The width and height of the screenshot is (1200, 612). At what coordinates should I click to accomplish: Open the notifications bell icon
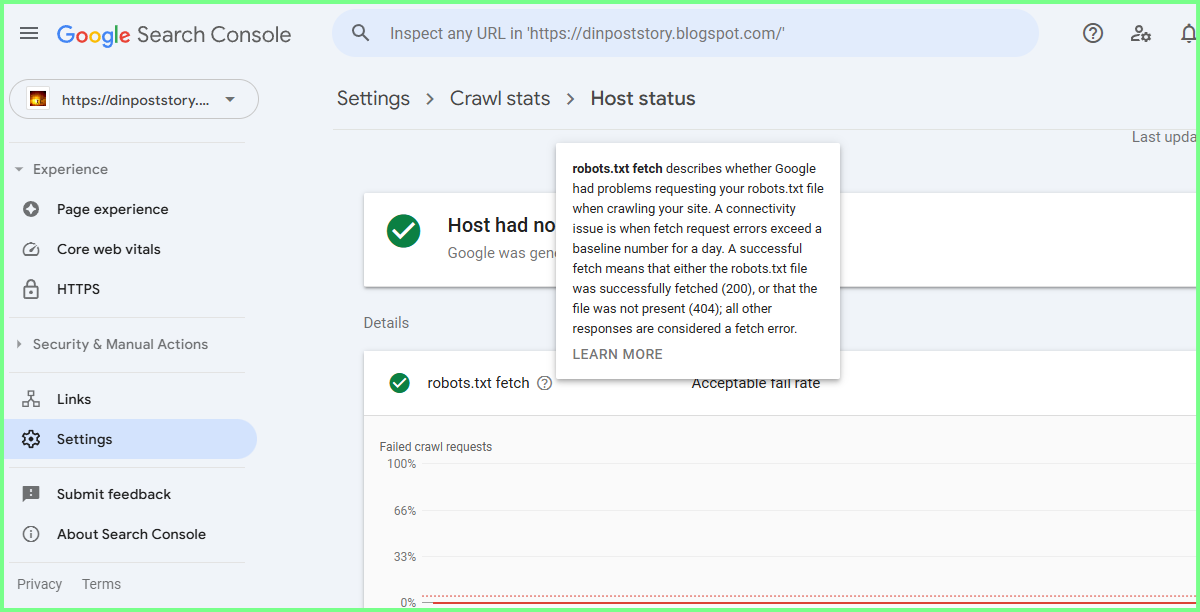(x=1189, y=33)
